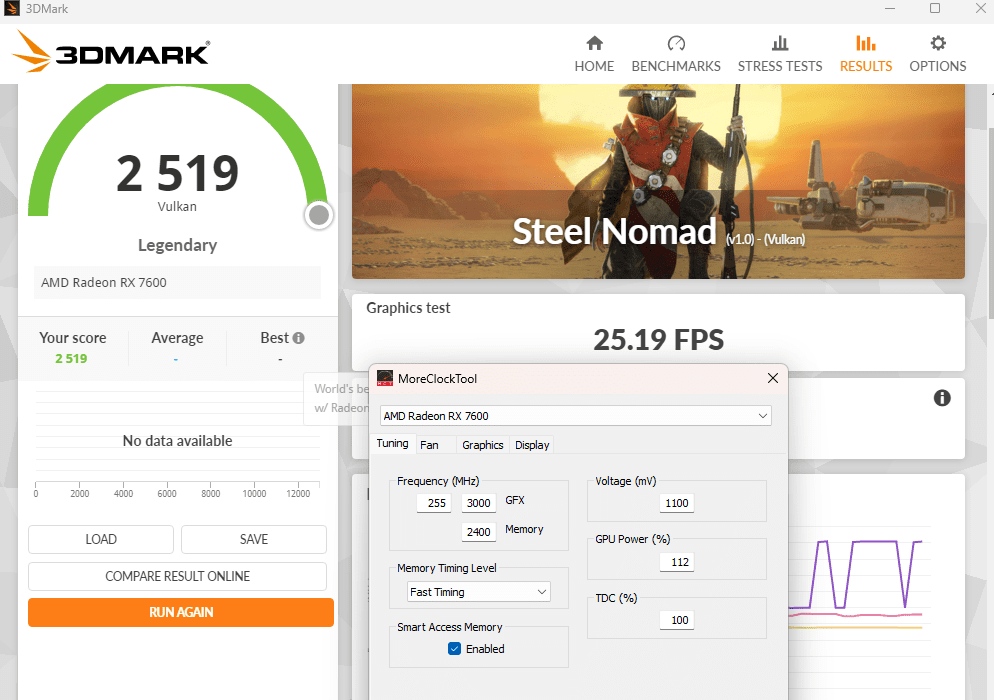The image size is (994, 700).
Task: Click the 'Legendary' rating text
Action: tap(178, 245)
